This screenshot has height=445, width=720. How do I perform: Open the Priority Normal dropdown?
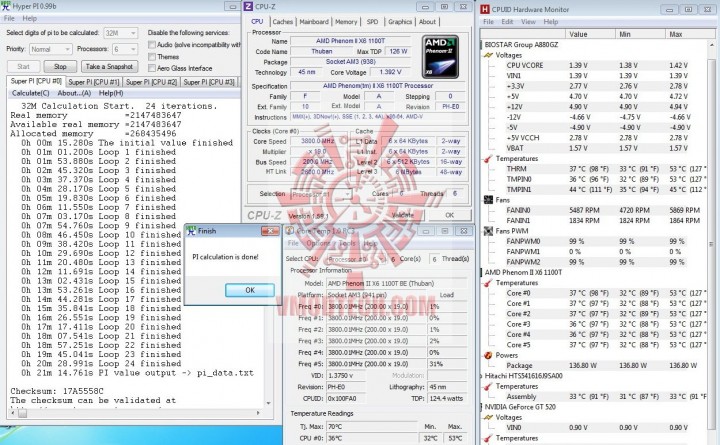click(x=51, y=49)
